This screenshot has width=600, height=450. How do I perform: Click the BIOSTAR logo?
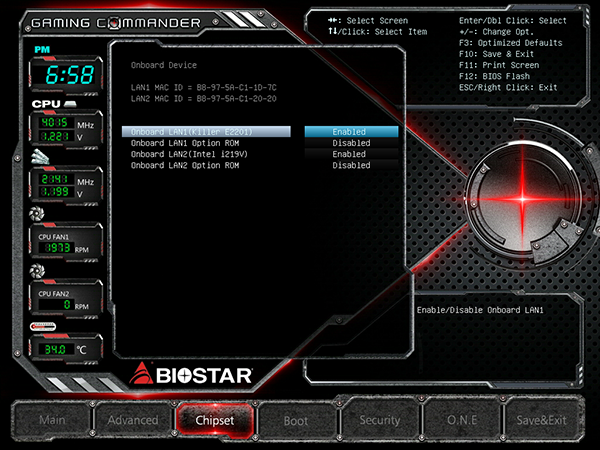pos(191,373)
